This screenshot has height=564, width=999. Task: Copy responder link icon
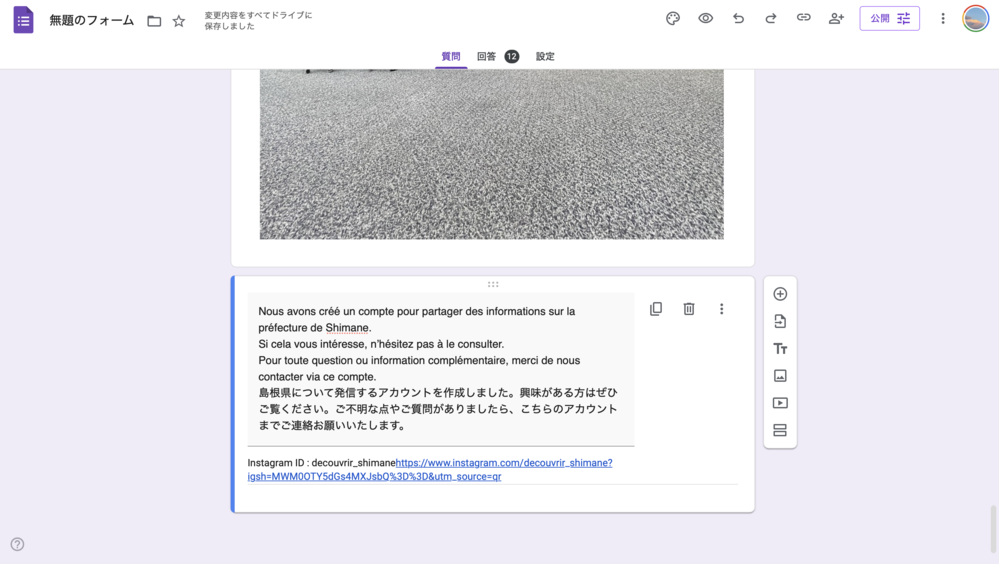(x=803, y=18)
